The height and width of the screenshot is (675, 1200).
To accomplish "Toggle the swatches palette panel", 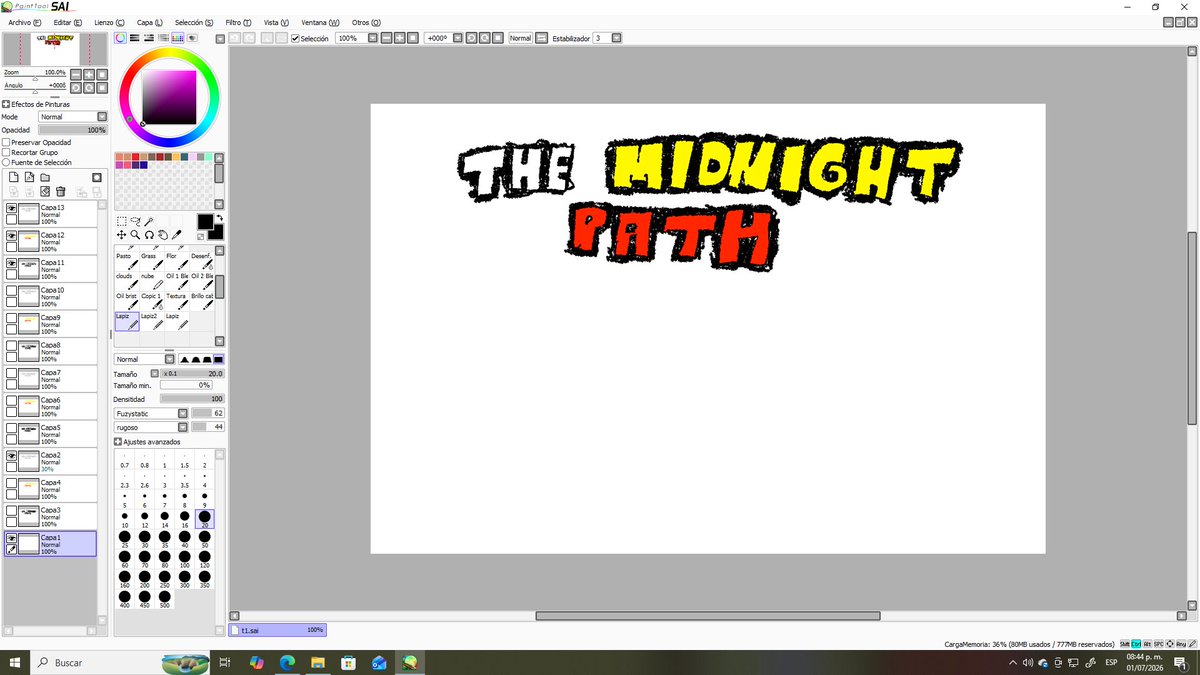I will point(178,38).
